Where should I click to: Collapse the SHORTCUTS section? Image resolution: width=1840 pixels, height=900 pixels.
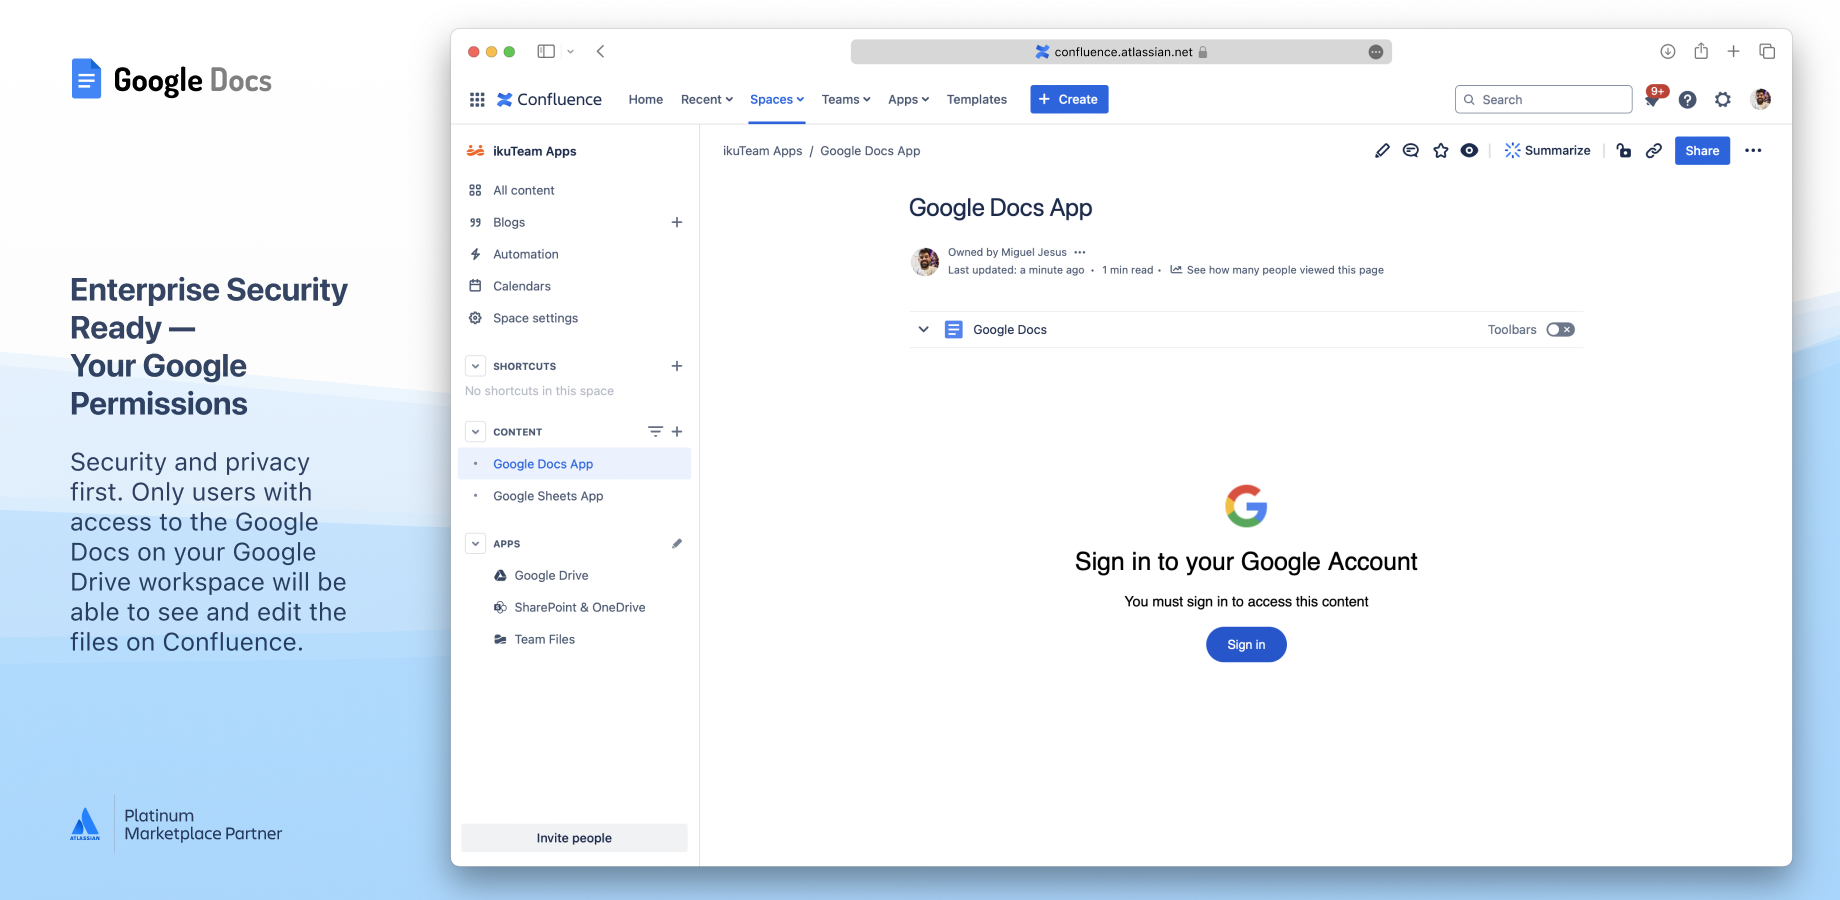[476, 366]
